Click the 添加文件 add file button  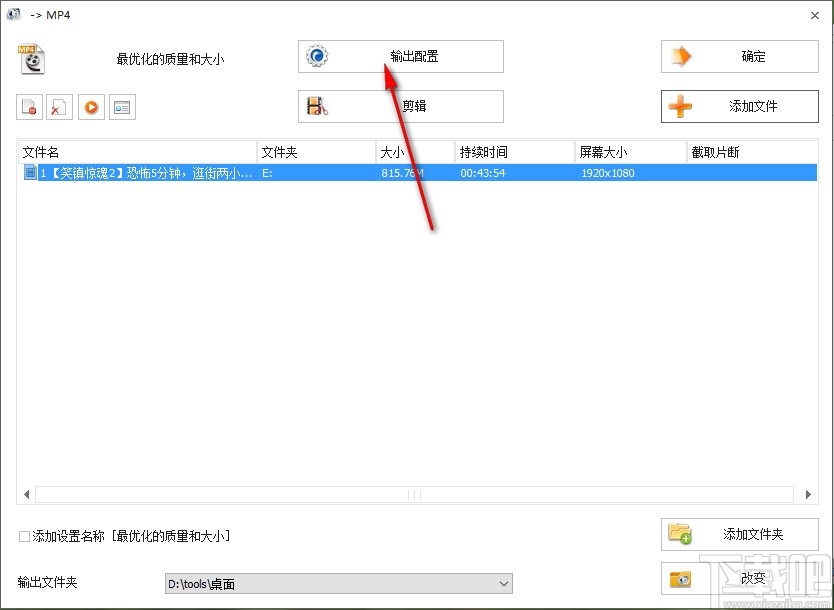739,106
